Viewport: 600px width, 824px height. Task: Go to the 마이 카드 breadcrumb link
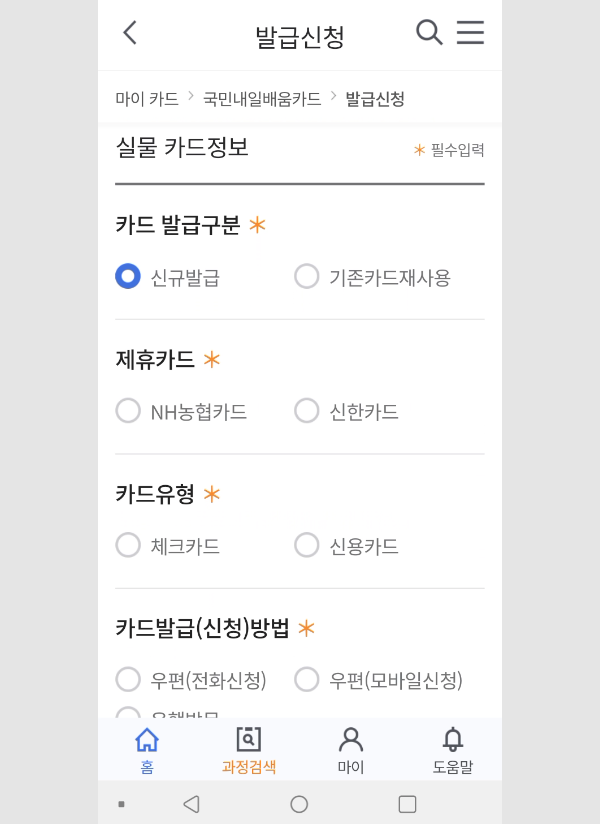pyautogui.click(x=147, y=99)
